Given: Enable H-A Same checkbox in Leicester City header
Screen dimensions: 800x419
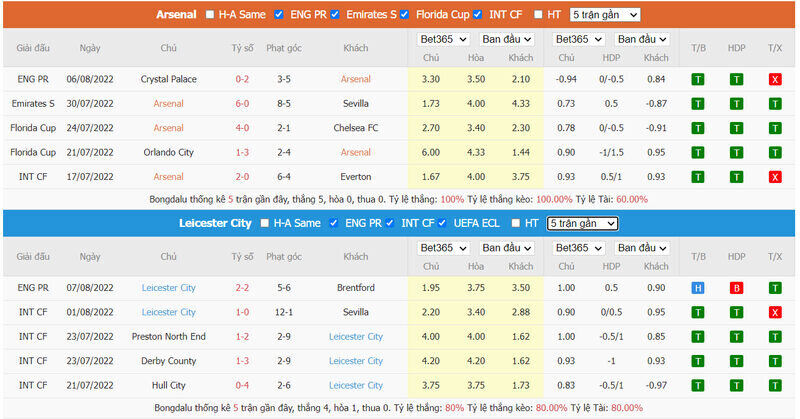Looking at the screenshot, I should [x=264, y=223].
